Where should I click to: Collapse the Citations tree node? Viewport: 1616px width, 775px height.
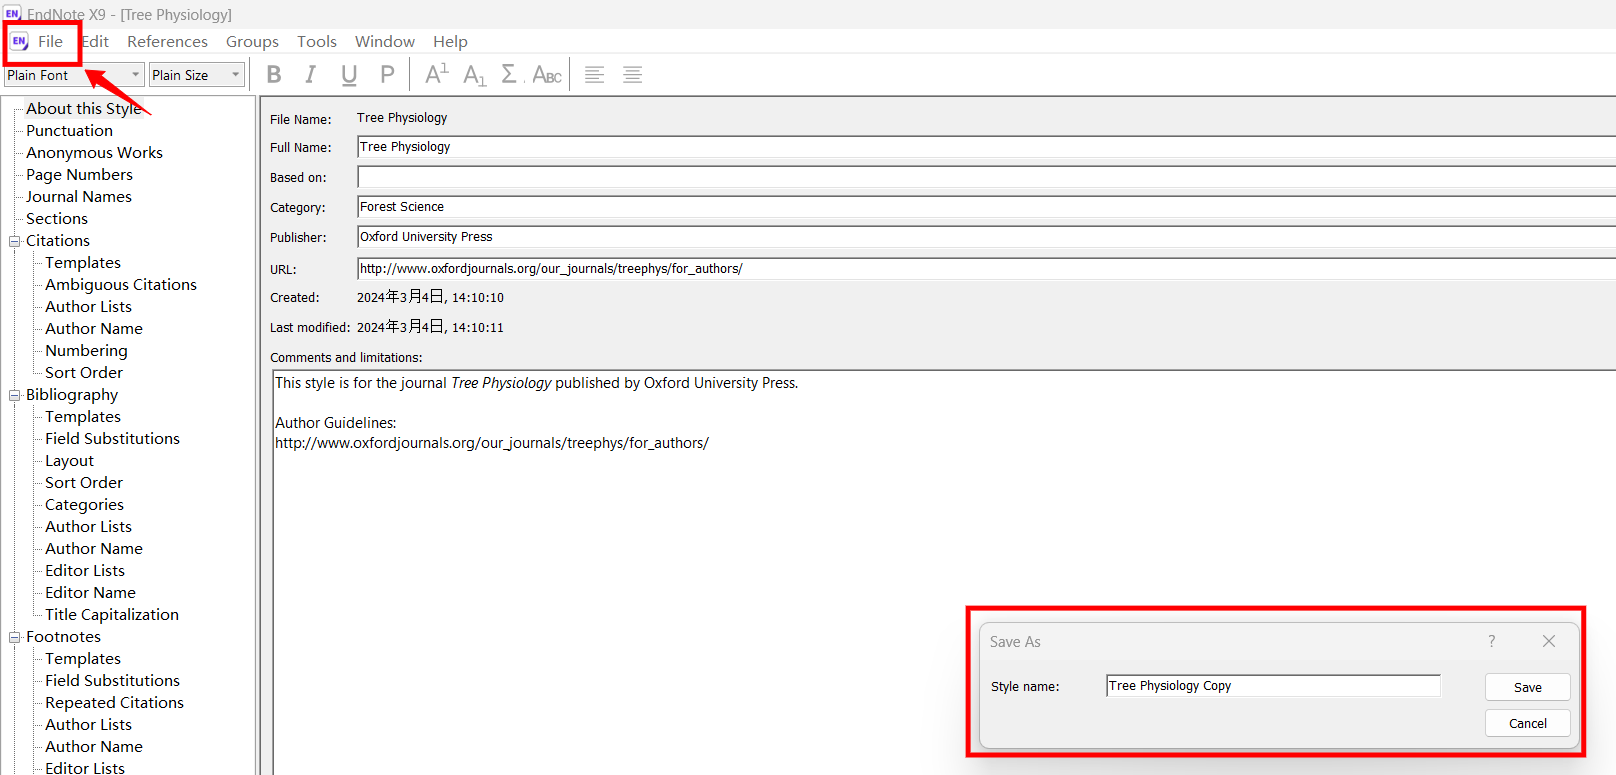(x=15, y=241)
